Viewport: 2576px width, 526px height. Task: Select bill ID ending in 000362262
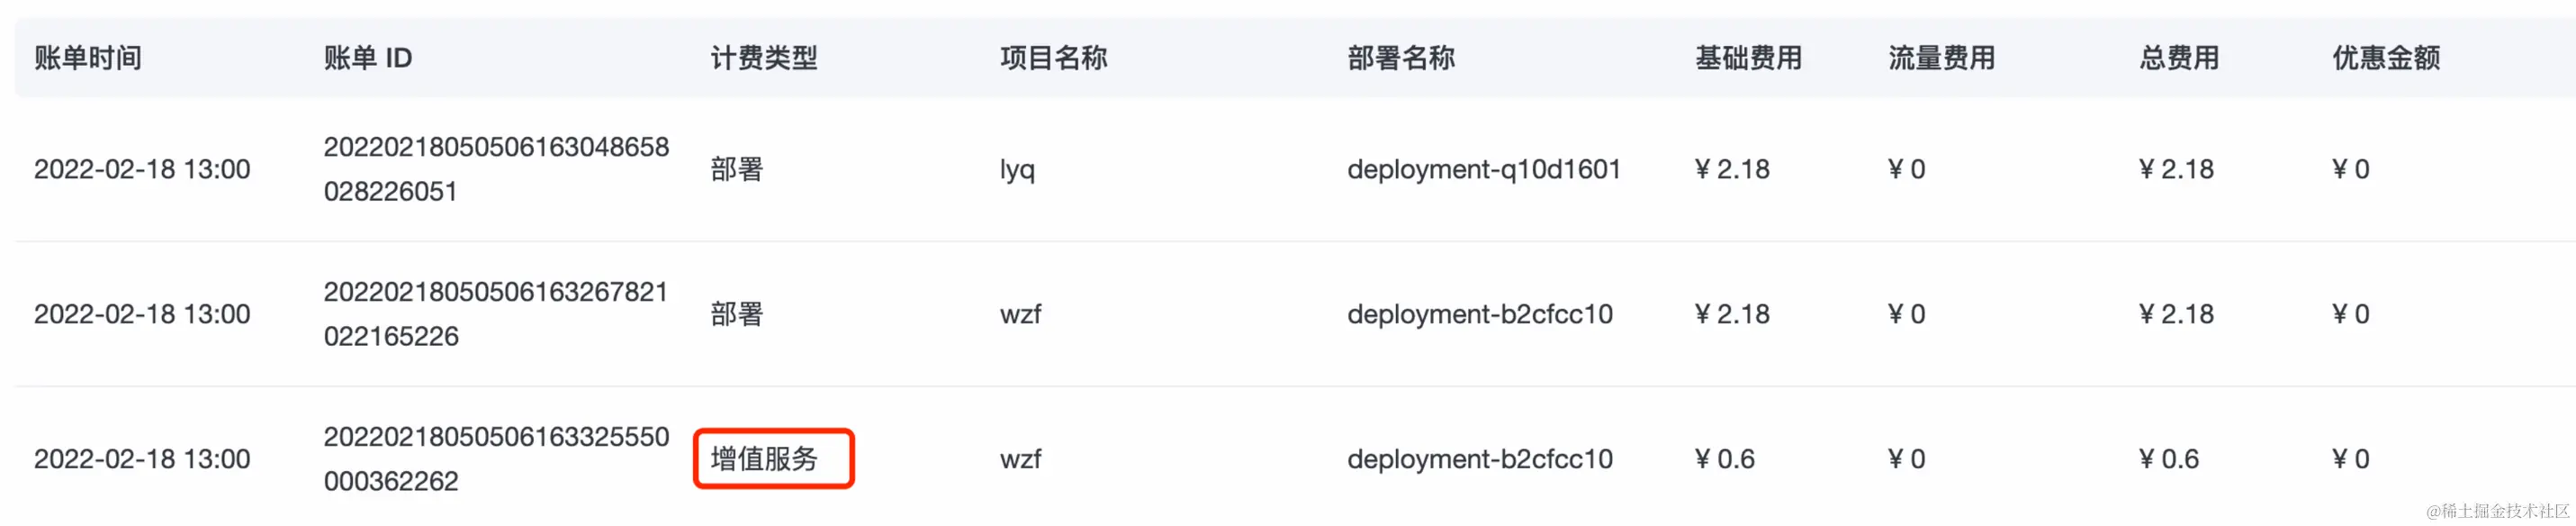click(497, 458)
